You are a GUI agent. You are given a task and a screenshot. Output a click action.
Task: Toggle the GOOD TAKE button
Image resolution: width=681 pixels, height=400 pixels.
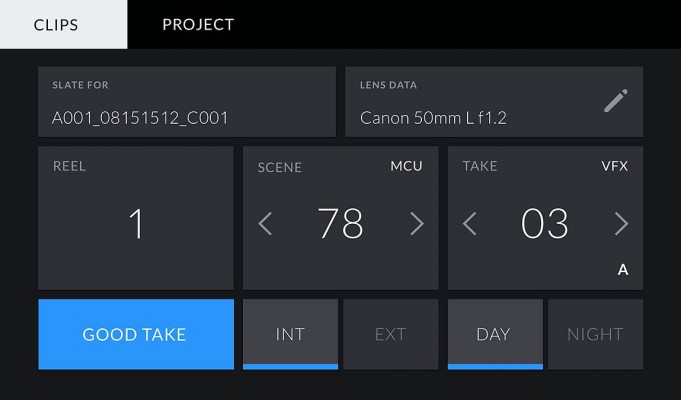click(136, 334)
